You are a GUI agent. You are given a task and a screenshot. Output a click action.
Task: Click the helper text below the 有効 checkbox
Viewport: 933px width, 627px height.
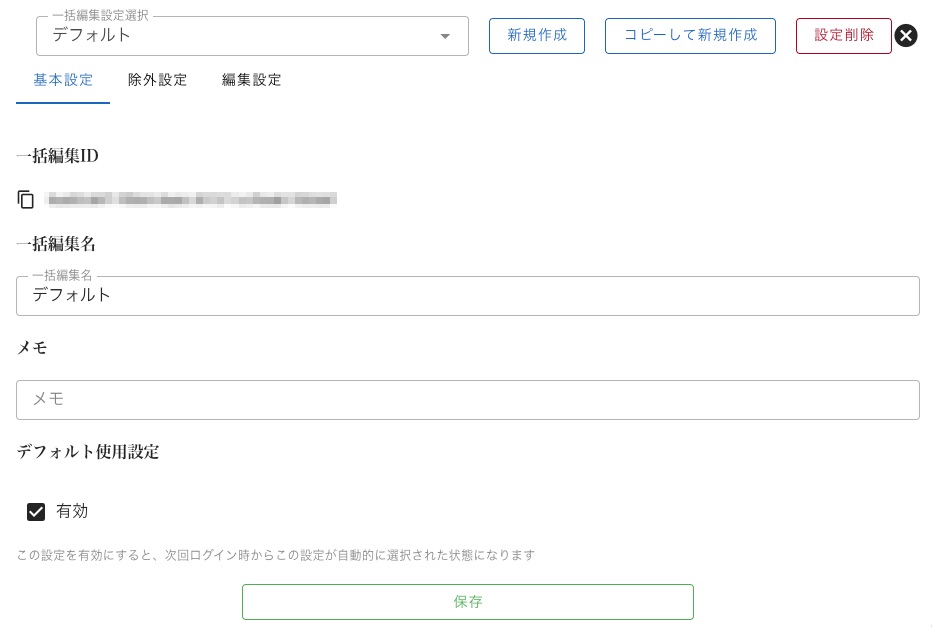coord(275,555)
